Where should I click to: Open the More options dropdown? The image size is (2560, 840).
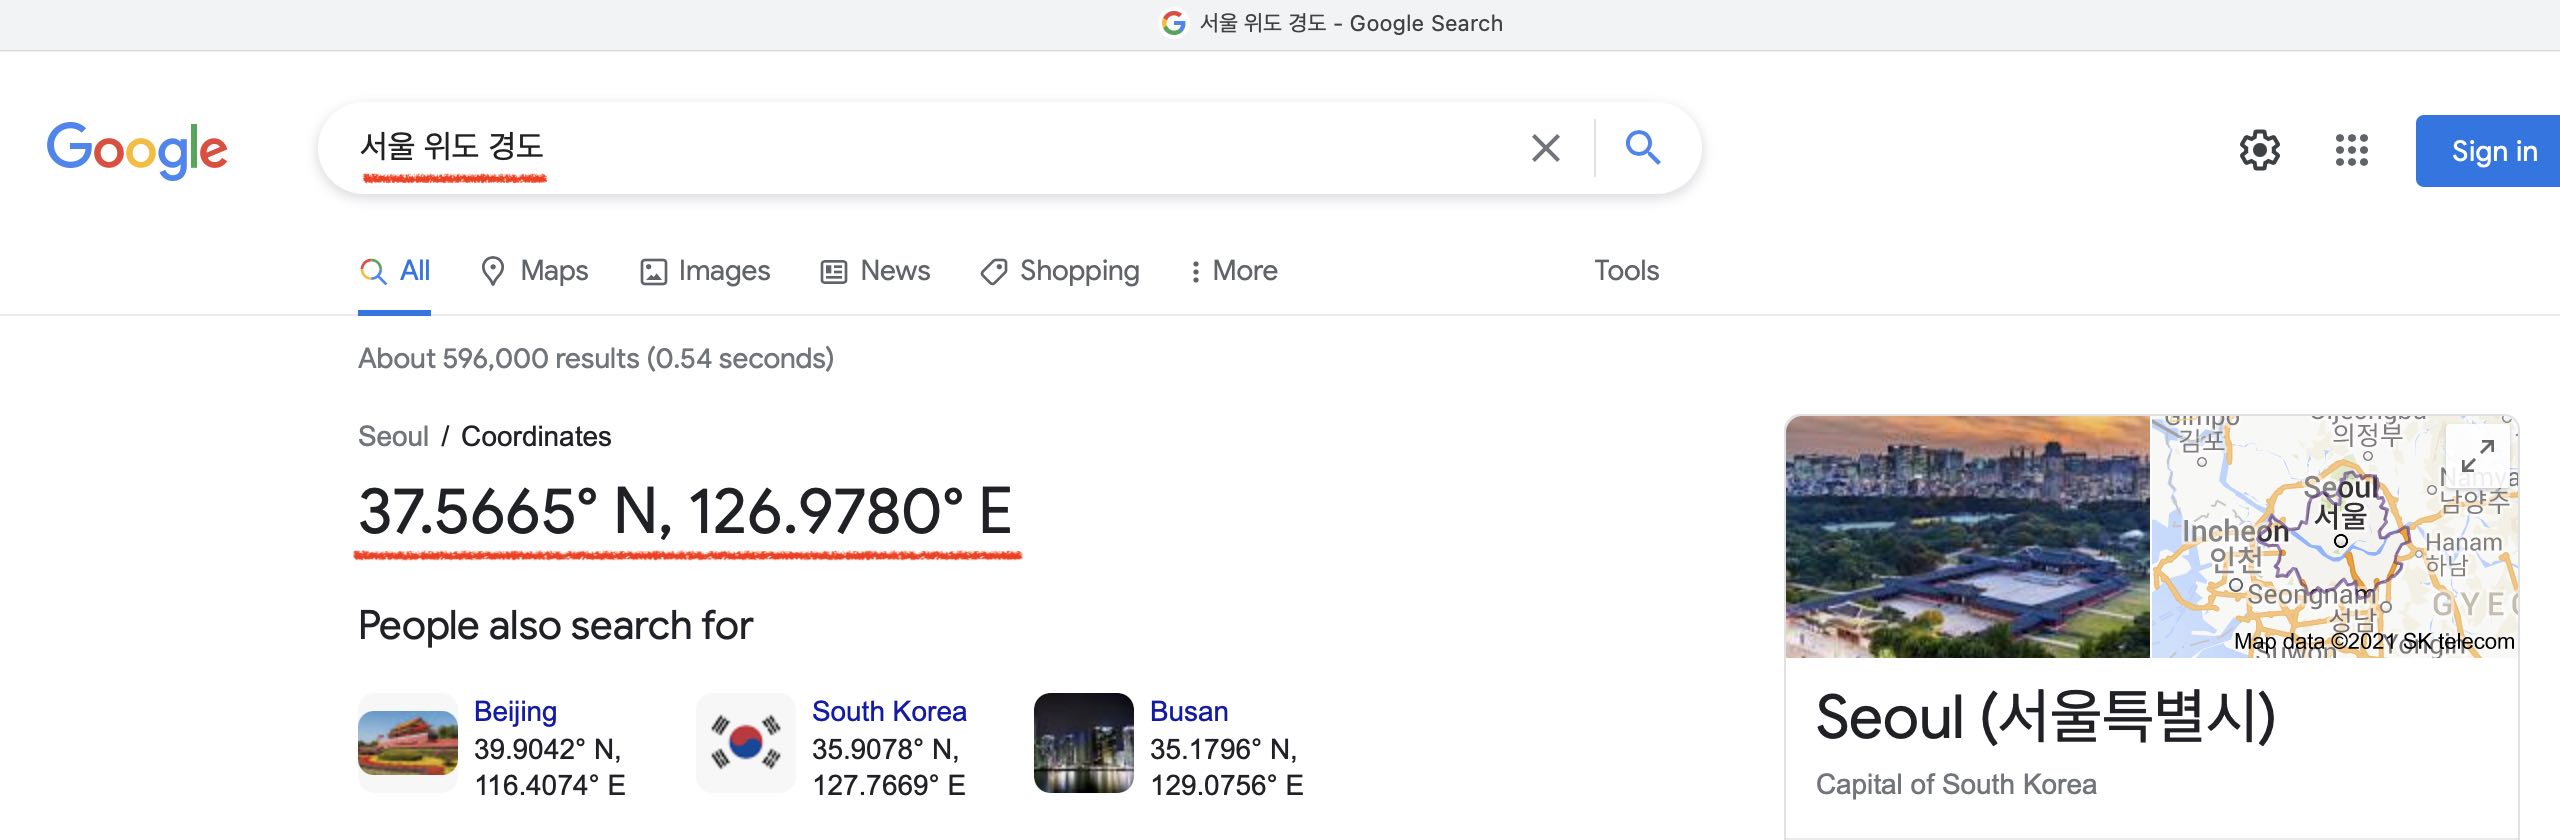click(x=1234, y=270)
